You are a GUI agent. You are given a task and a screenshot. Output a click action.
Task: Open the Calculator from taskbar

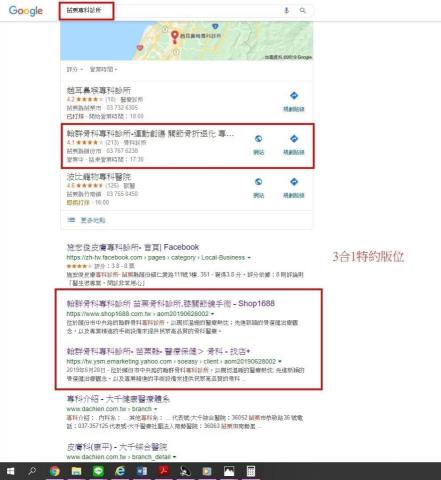coord(251,471)
